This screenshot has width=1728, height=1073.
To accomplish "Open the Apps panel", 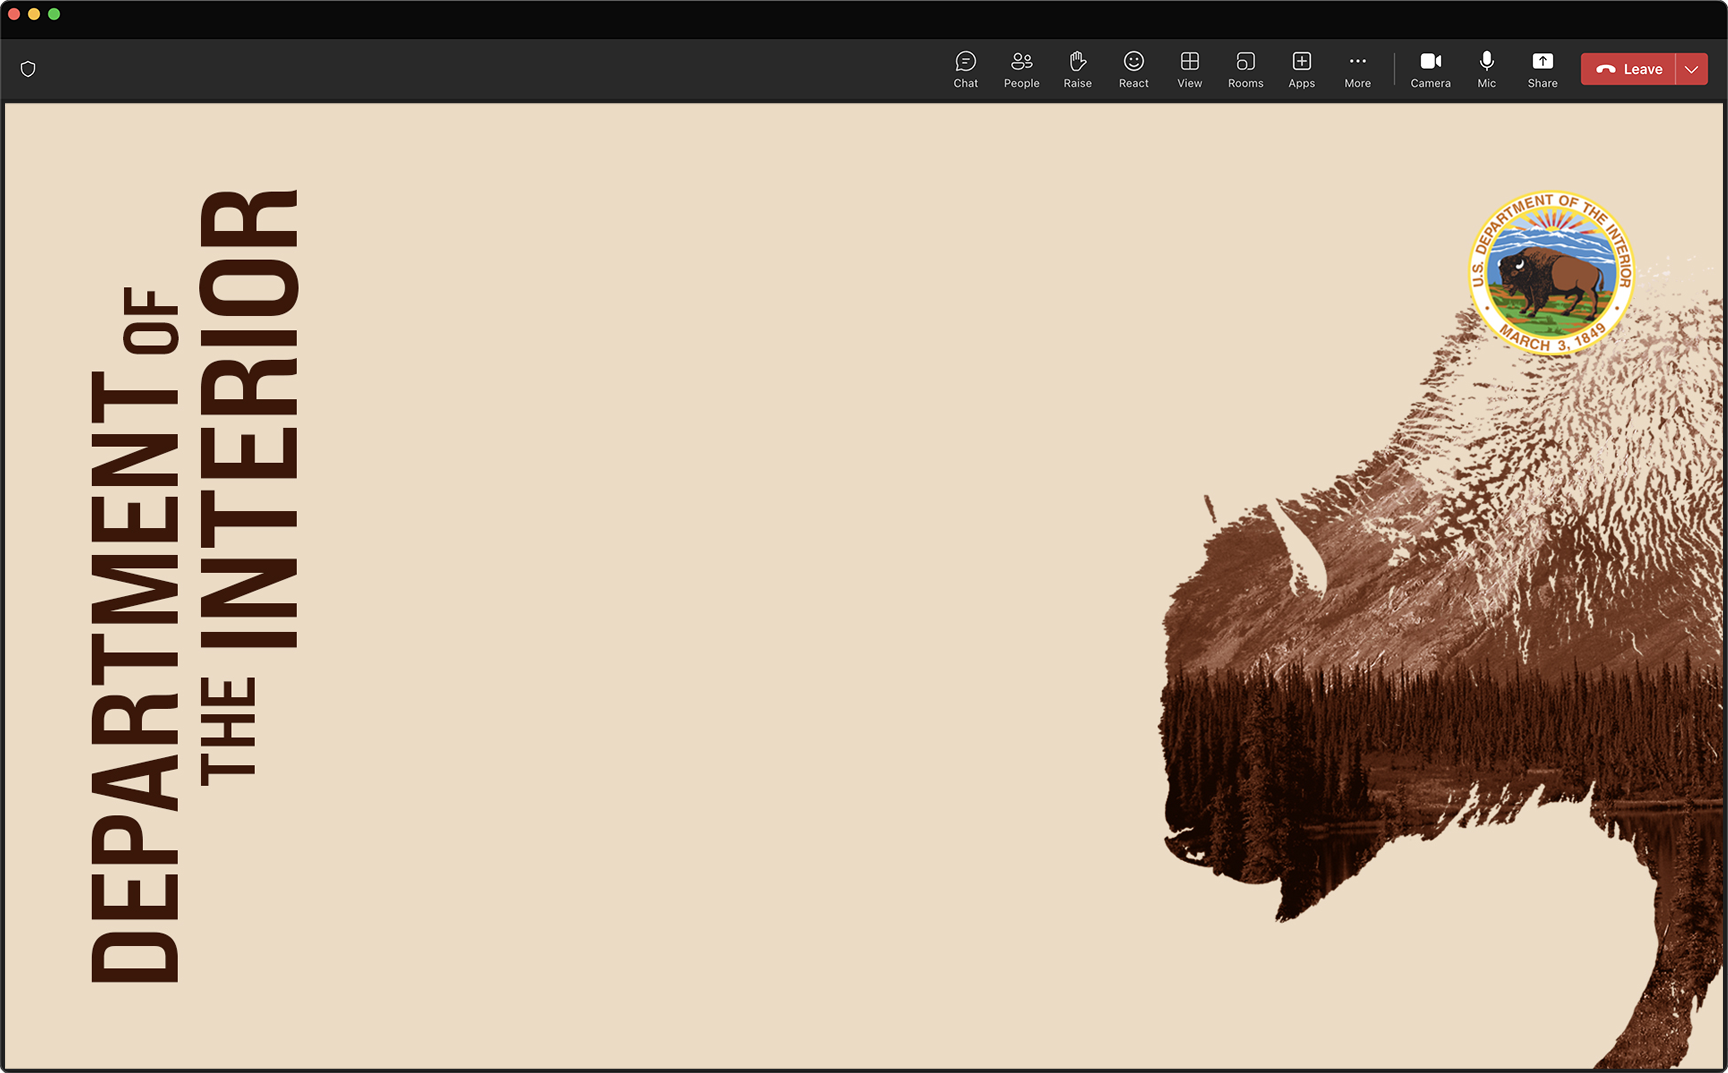I will pos(1301,70).
